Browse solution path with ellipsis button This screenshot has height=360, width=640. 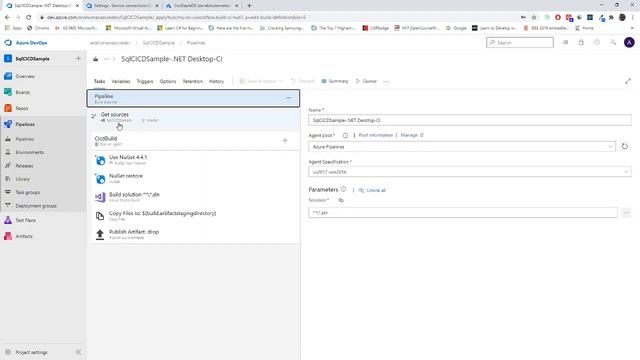626,212
